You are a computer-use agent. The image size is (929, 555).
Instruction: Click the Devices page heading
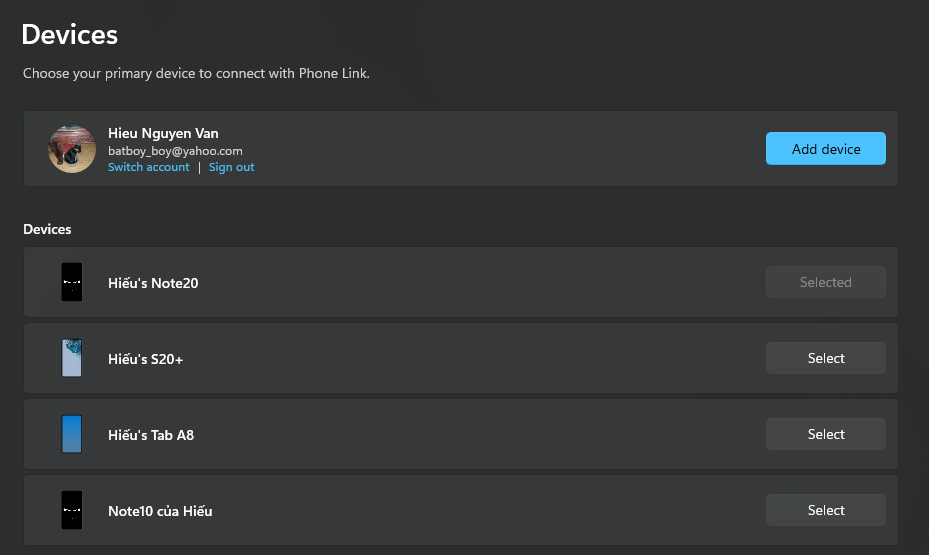tap(70, 34)
